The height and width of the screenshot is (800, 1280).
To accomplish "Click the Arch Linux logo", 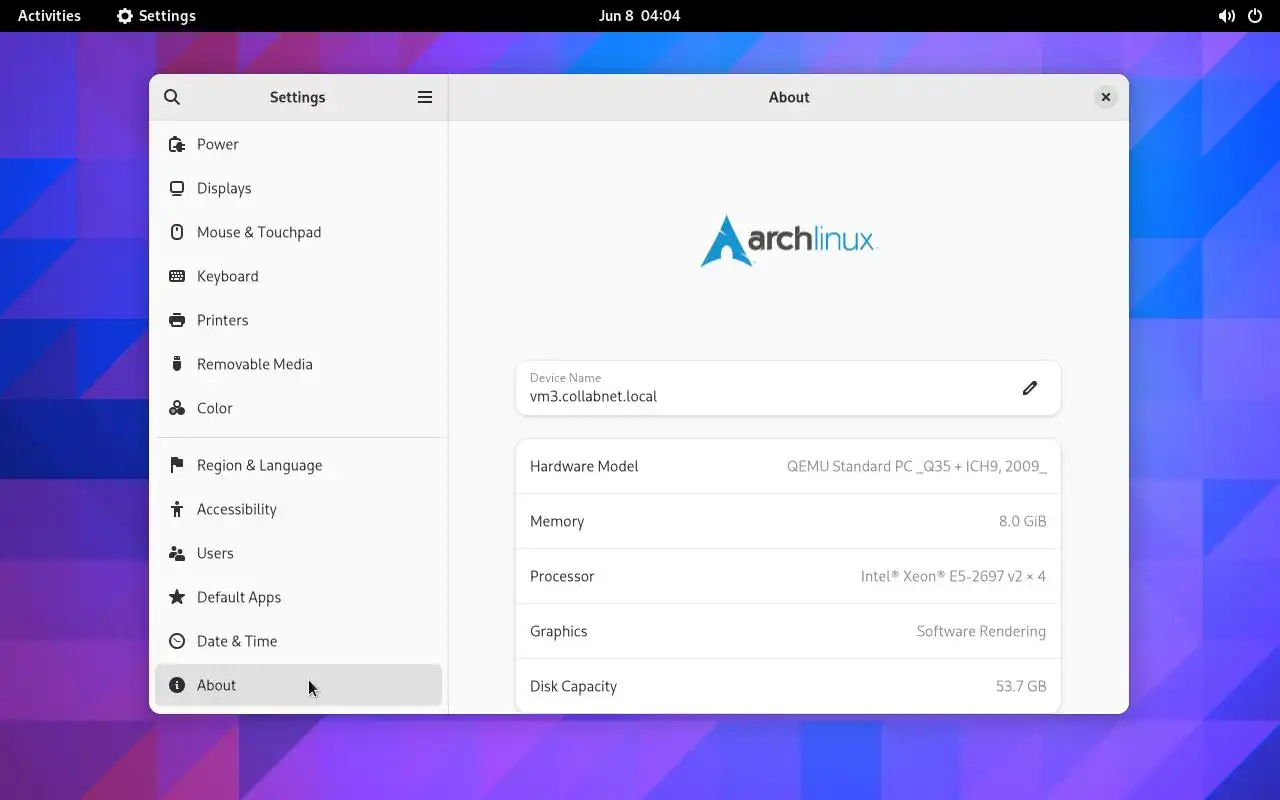I will click(789, 240).
